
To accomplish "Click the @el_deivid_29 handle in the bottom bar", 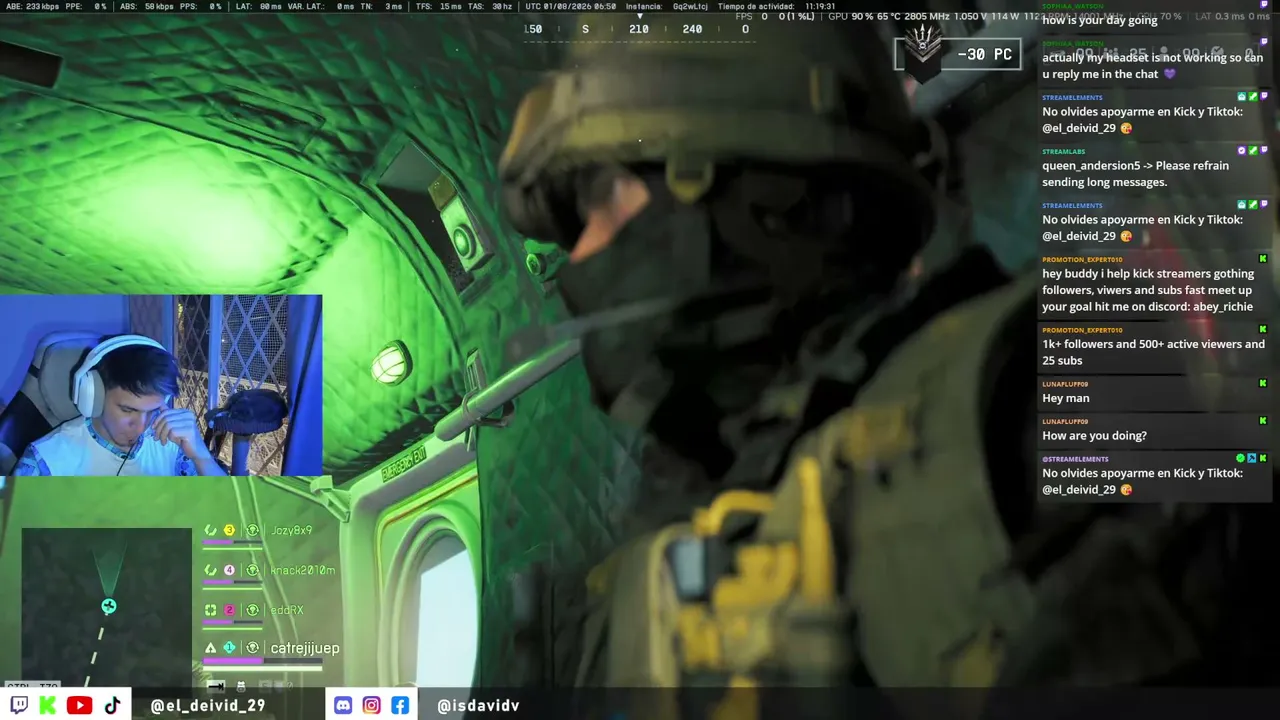I will (207, 706).
